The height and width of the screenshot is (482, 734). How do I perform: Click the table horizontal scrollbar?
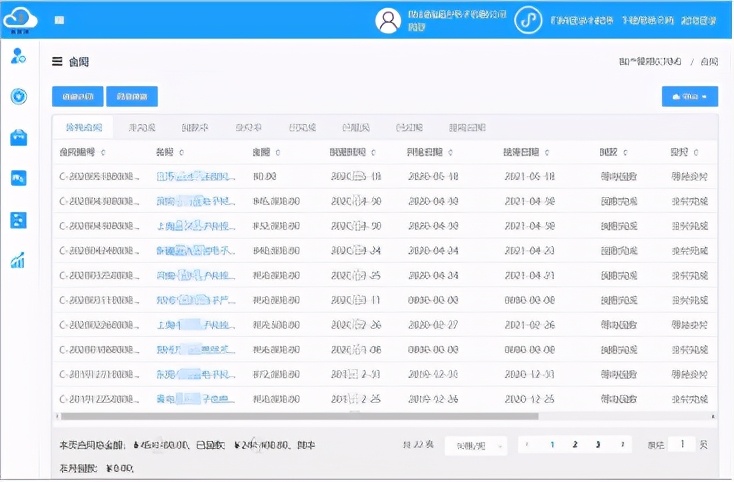click(300, 416)
